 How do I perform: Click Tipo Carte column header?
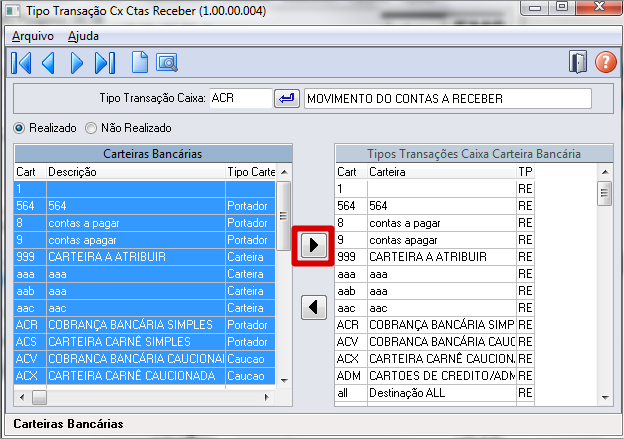(x=250, y=172)
